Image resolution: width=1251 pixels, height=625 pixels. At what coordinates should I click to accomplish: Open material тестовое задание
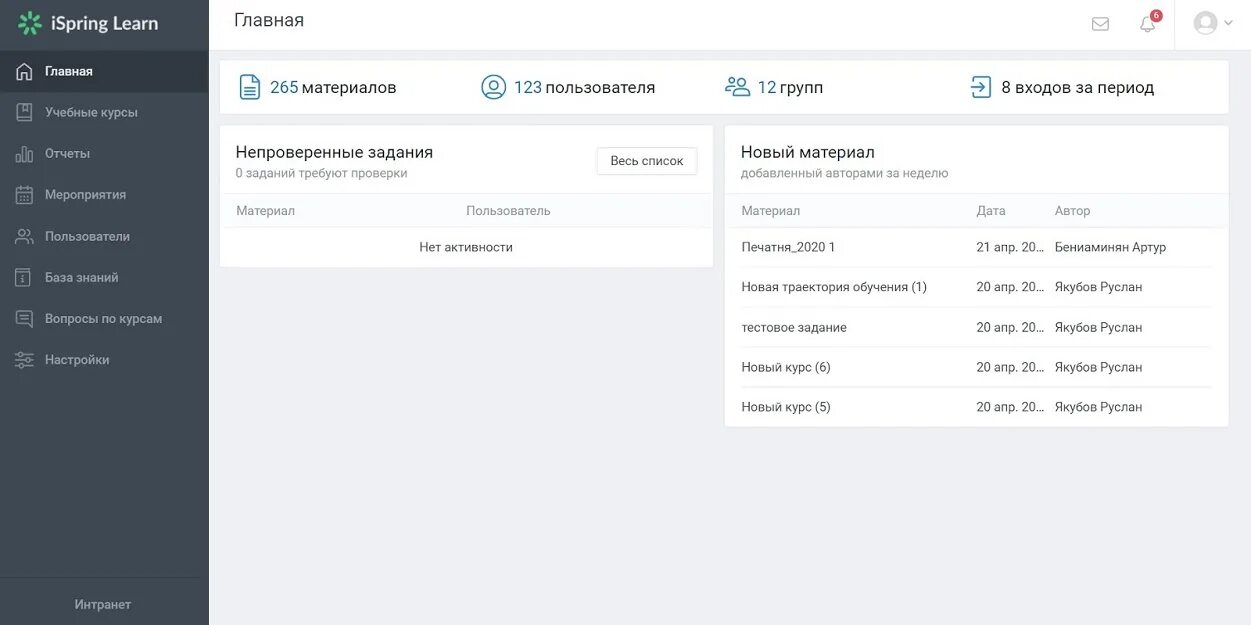(794, 327)
